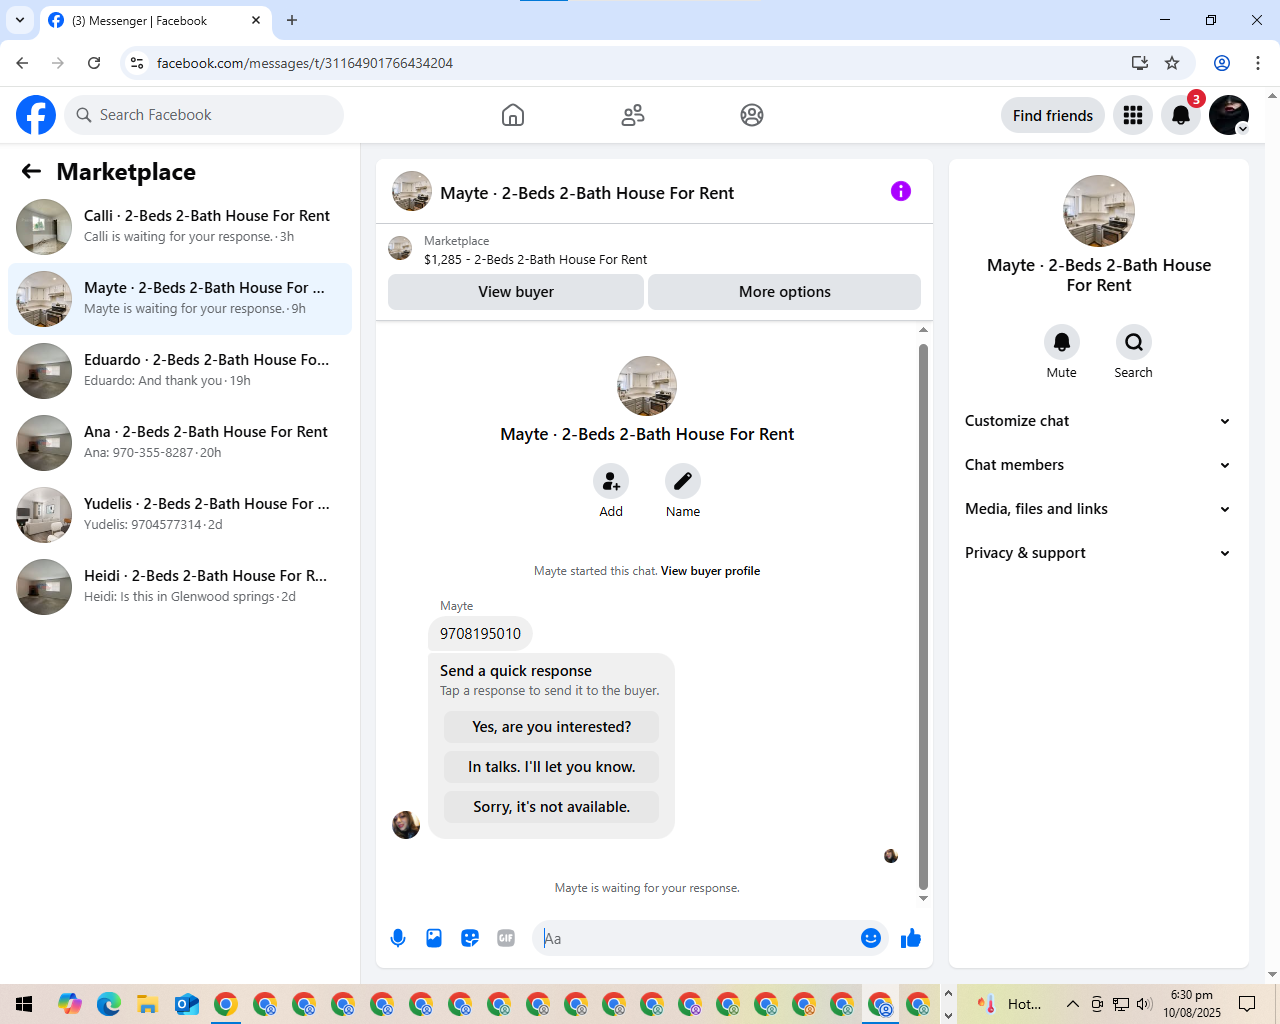This screenshot has height=1024, width=1280.
Task: Close the Messenger browser tab
Action: coord(256,20)
